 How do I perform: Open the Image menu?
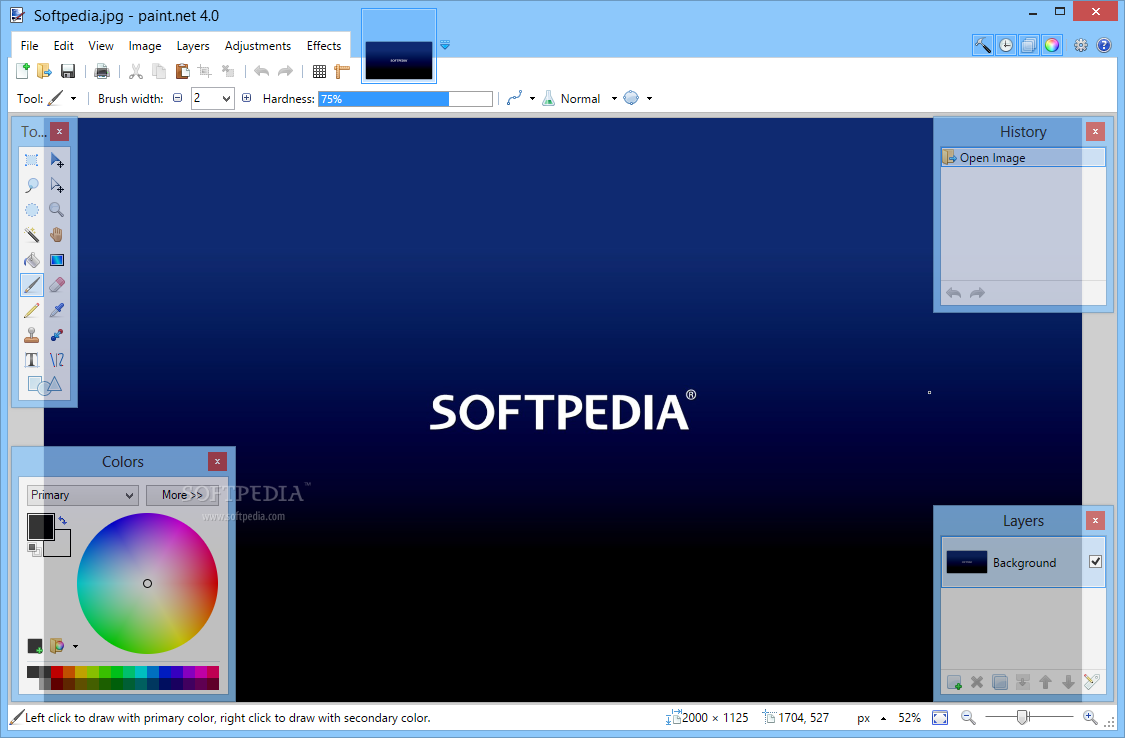145,45
